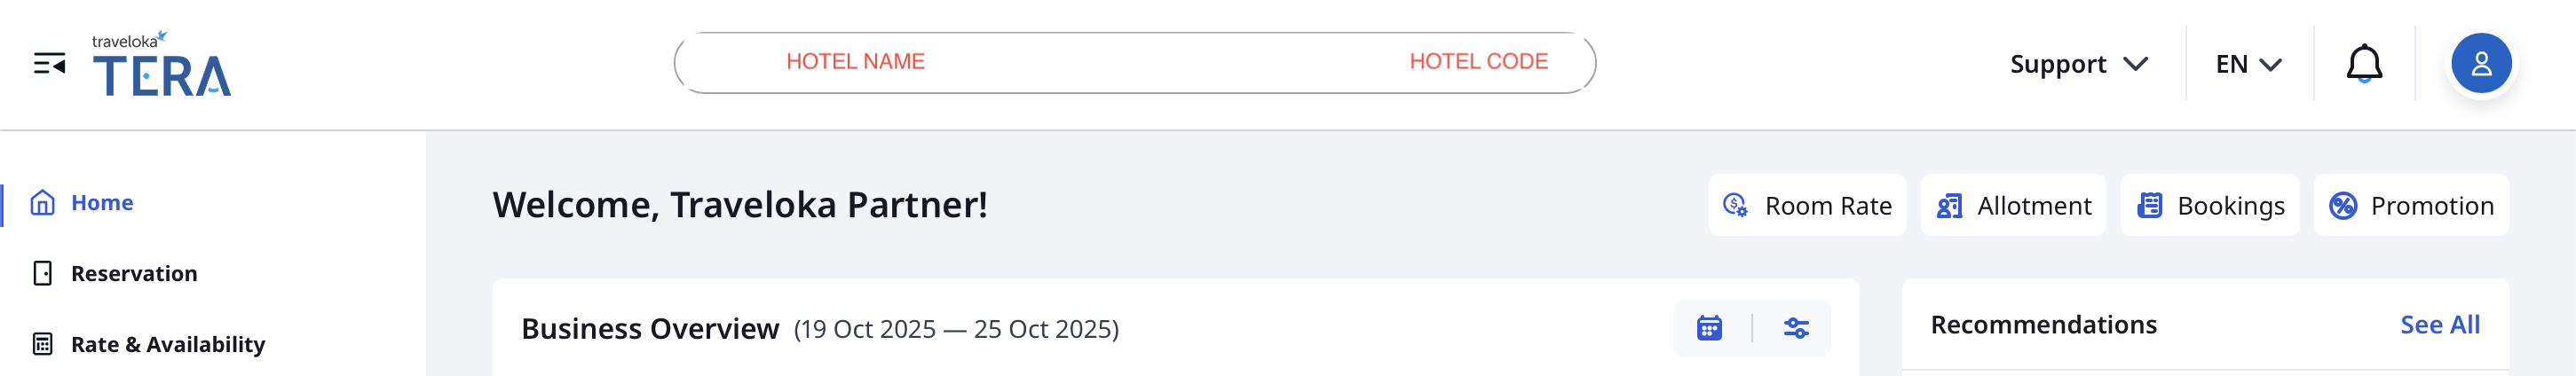Click the Room Rate shortcut button
The height and width of the screenshot is (376, 2576).
[1807, 206]
